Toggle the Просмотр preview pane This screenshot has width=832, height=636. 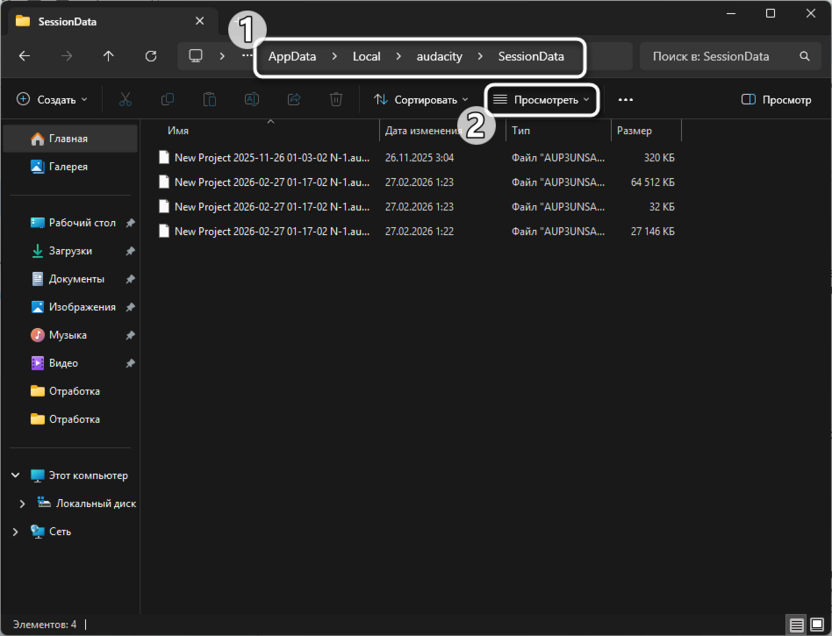click(776, 100)
